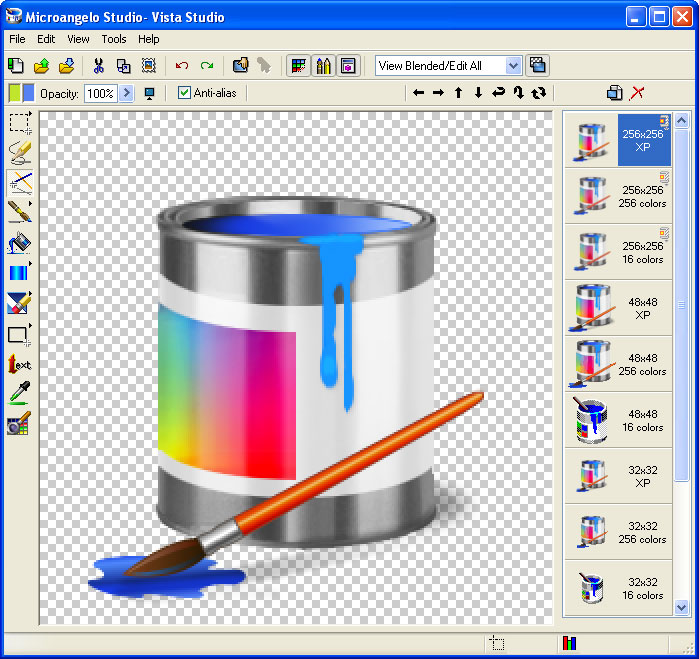The width and height of the screenshot is (699, 659).
Task: Click the green foreground color swatch
Action: coord(14,93)
